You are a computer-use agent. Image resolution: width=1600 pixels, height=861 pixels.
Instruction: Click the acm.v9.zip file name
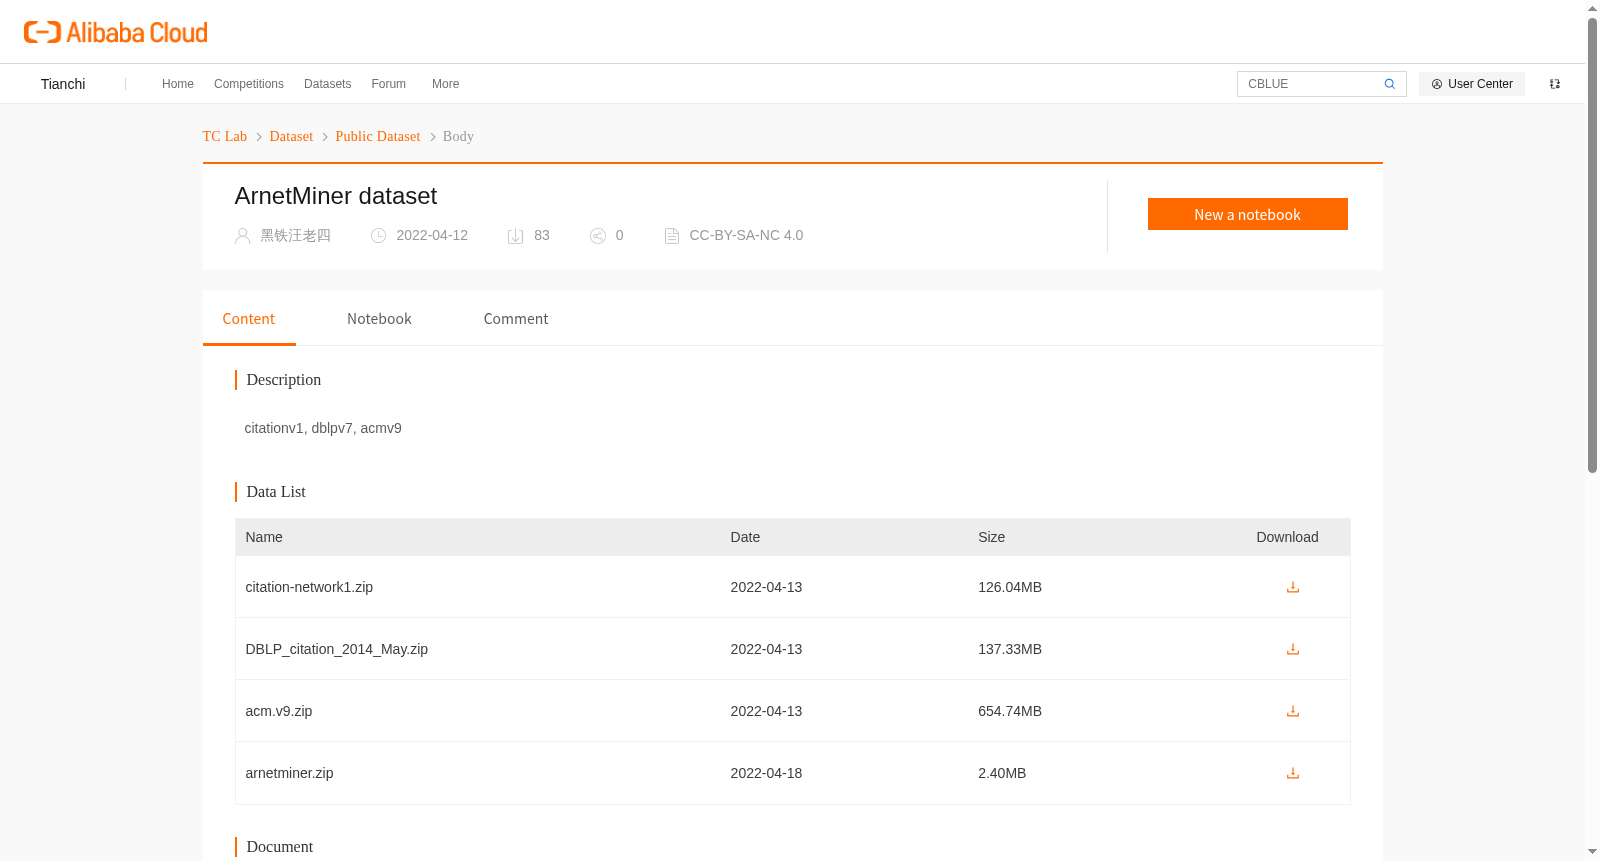click(x=279, y=711)
